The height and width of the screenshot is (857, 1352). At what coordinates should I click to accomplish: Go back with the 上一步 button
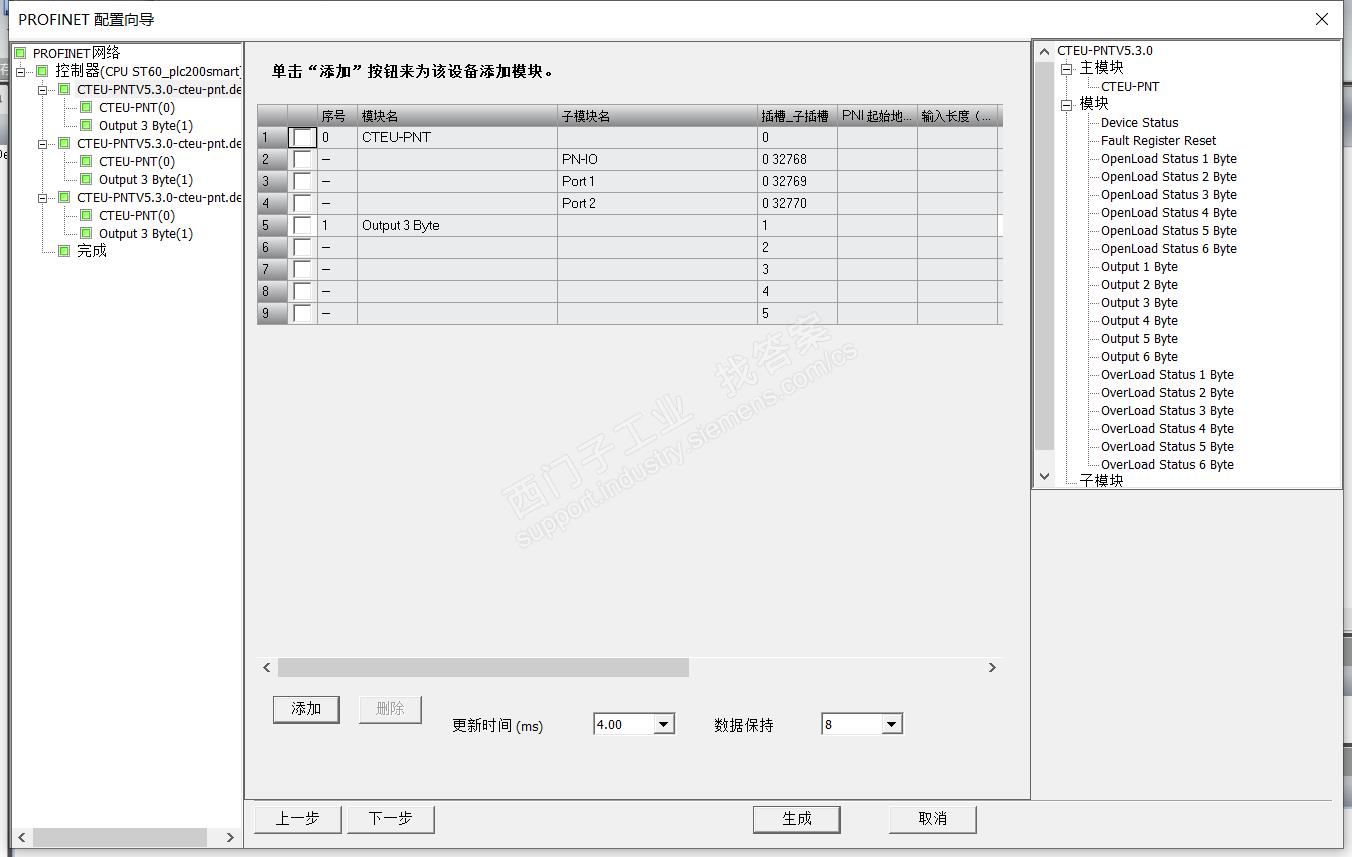coord(297,819)
